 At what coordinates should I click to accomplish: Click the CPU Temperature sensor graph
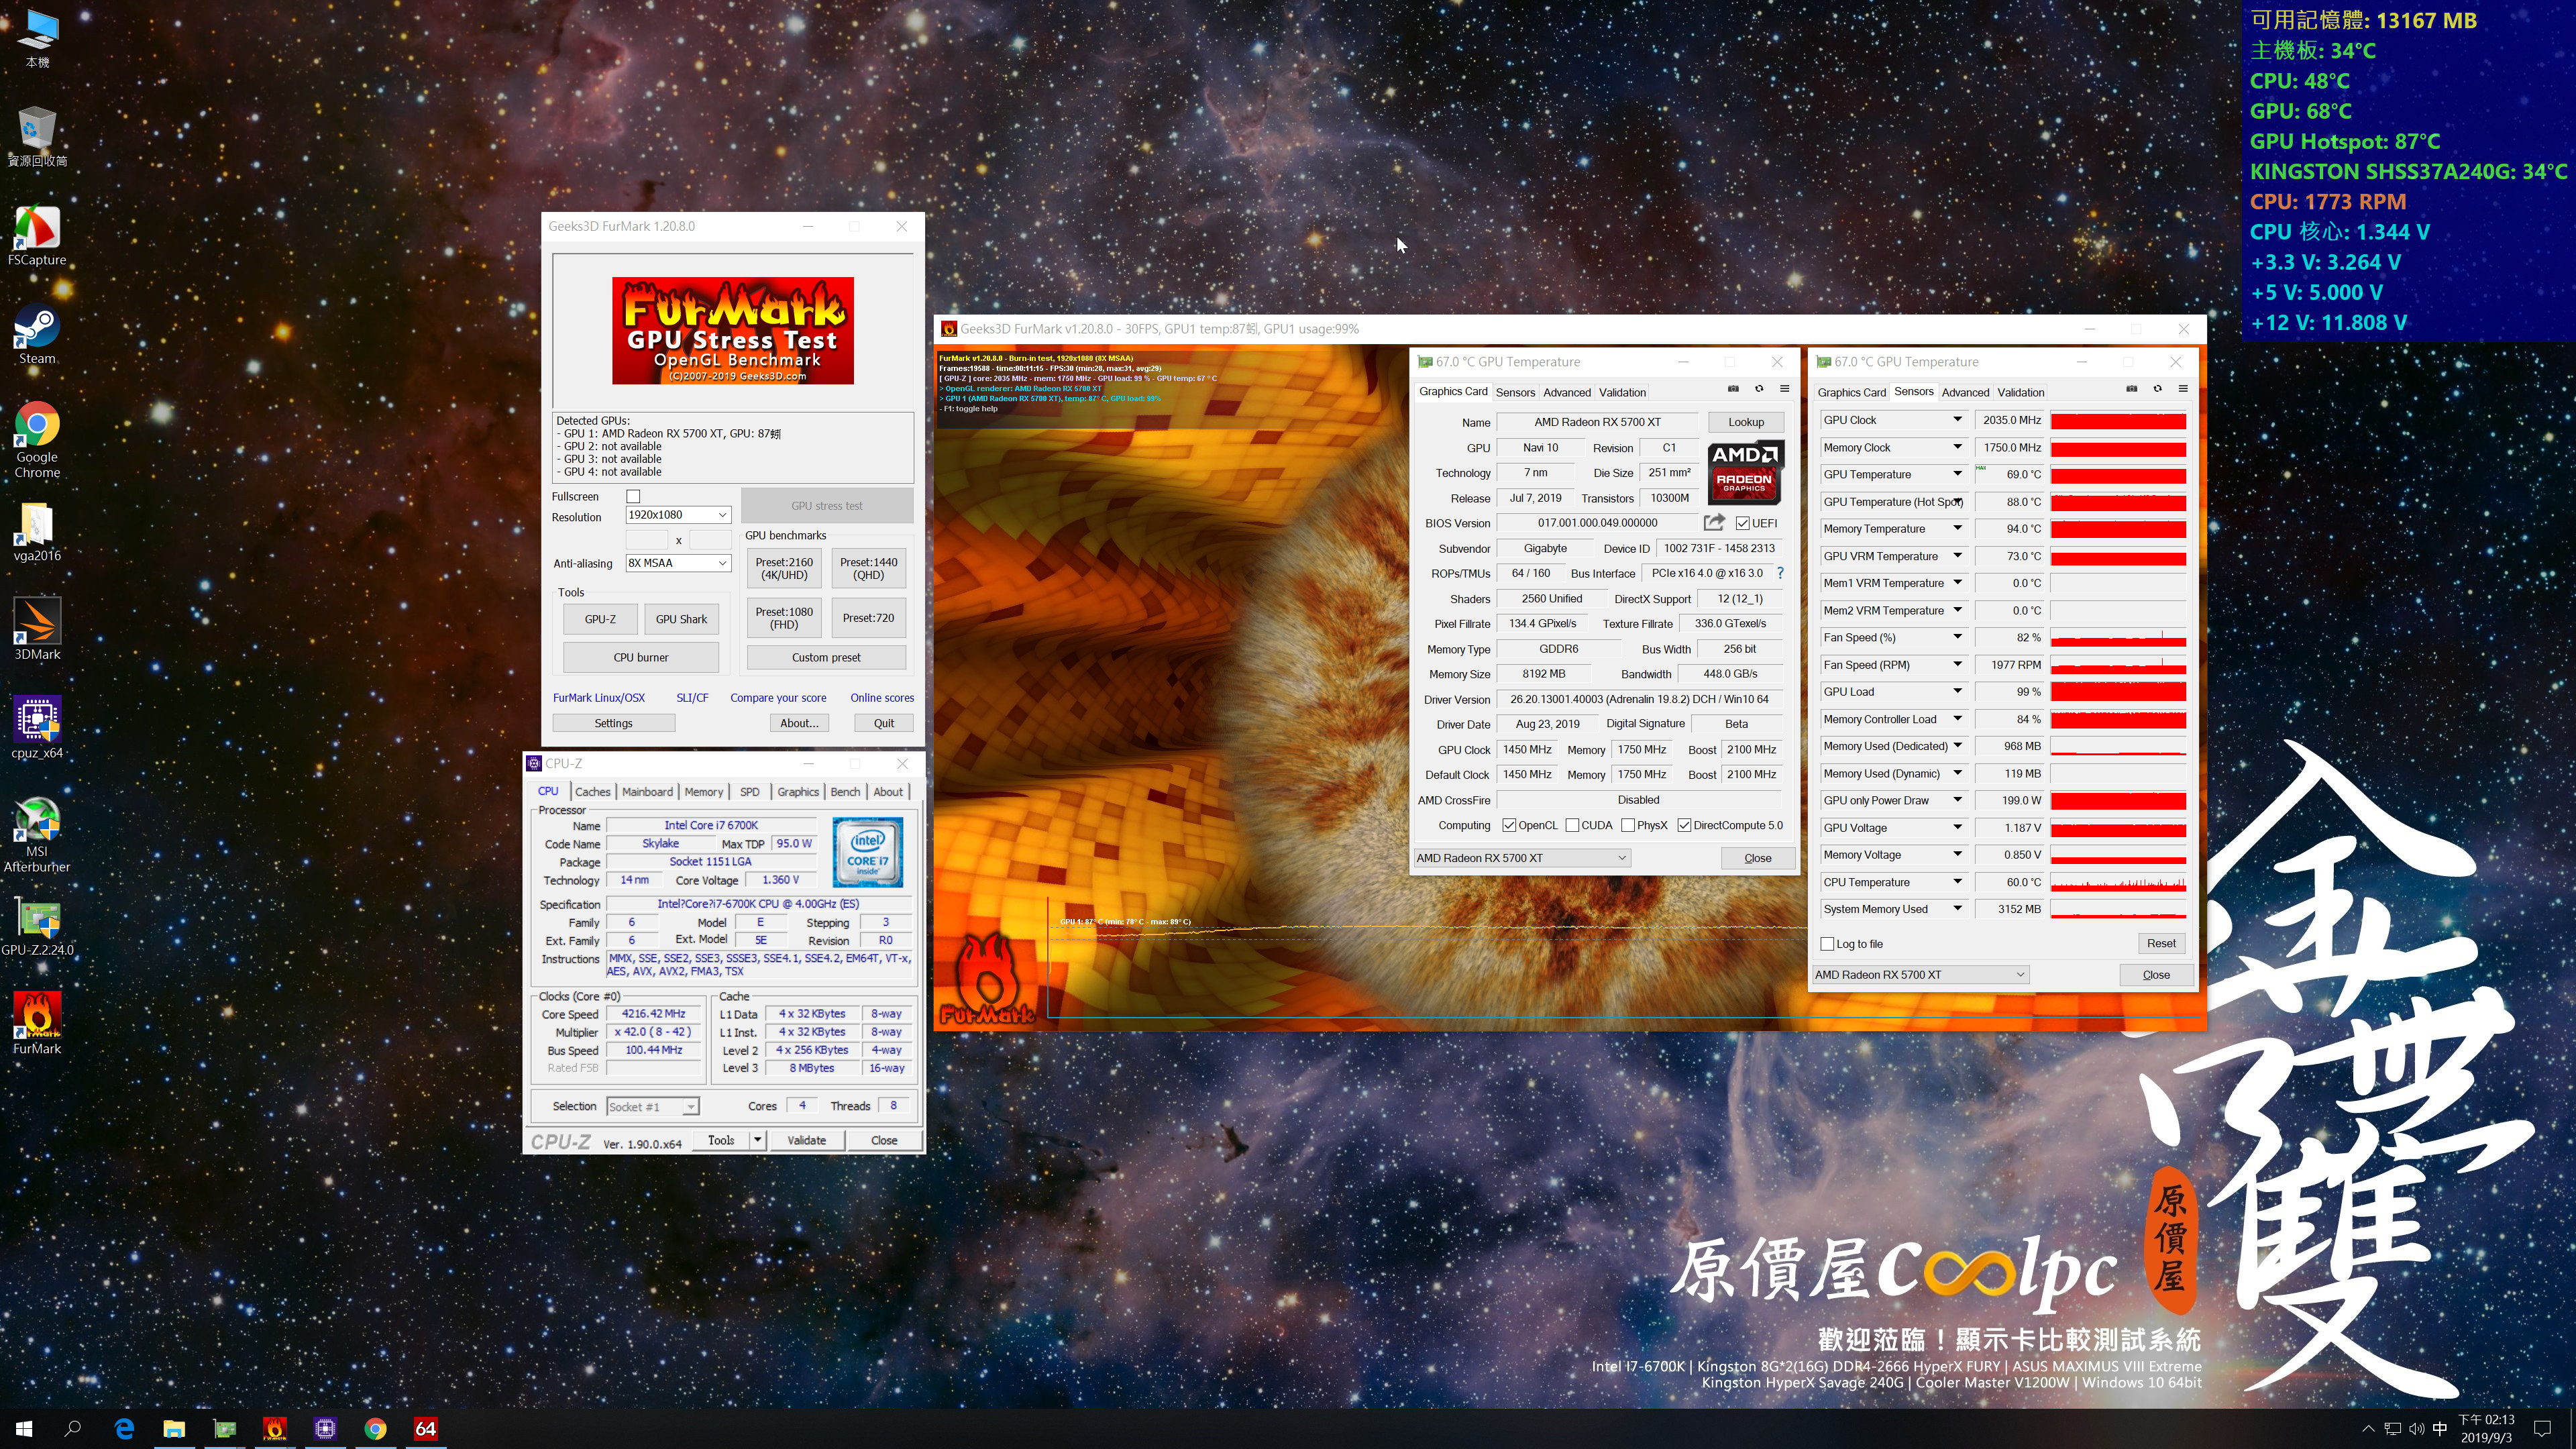[2118, 882]
